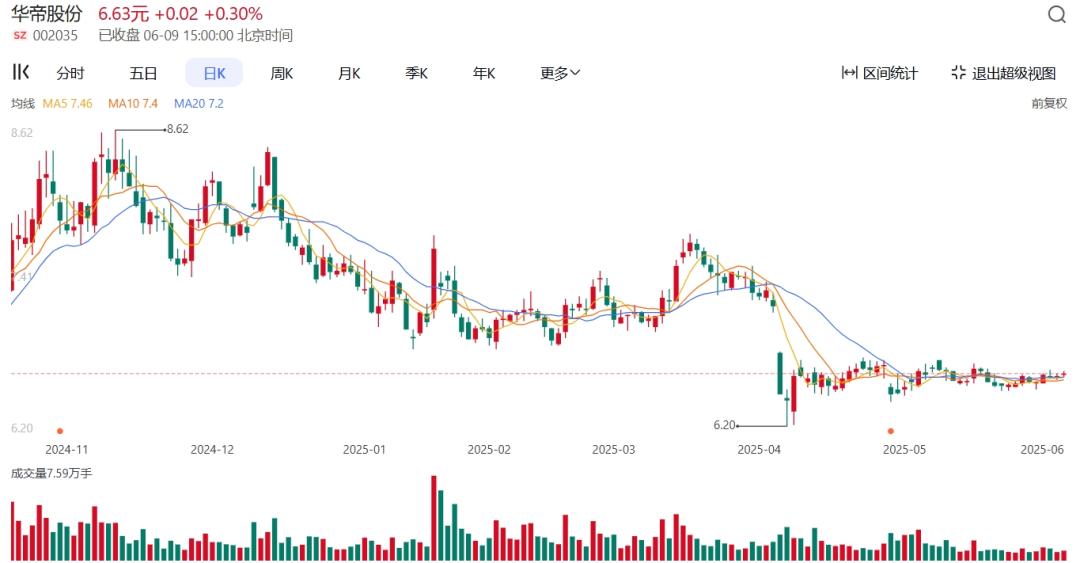Switch to the 季K quarterly tab

416,73
